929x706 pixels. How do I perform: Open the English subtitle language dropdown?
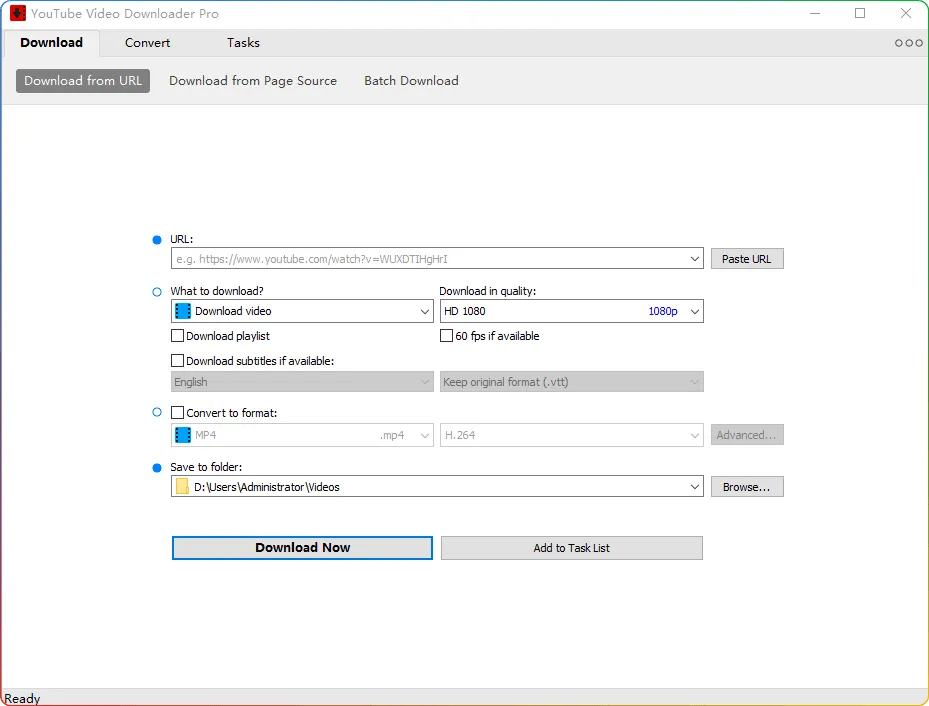tap(302, 382)
